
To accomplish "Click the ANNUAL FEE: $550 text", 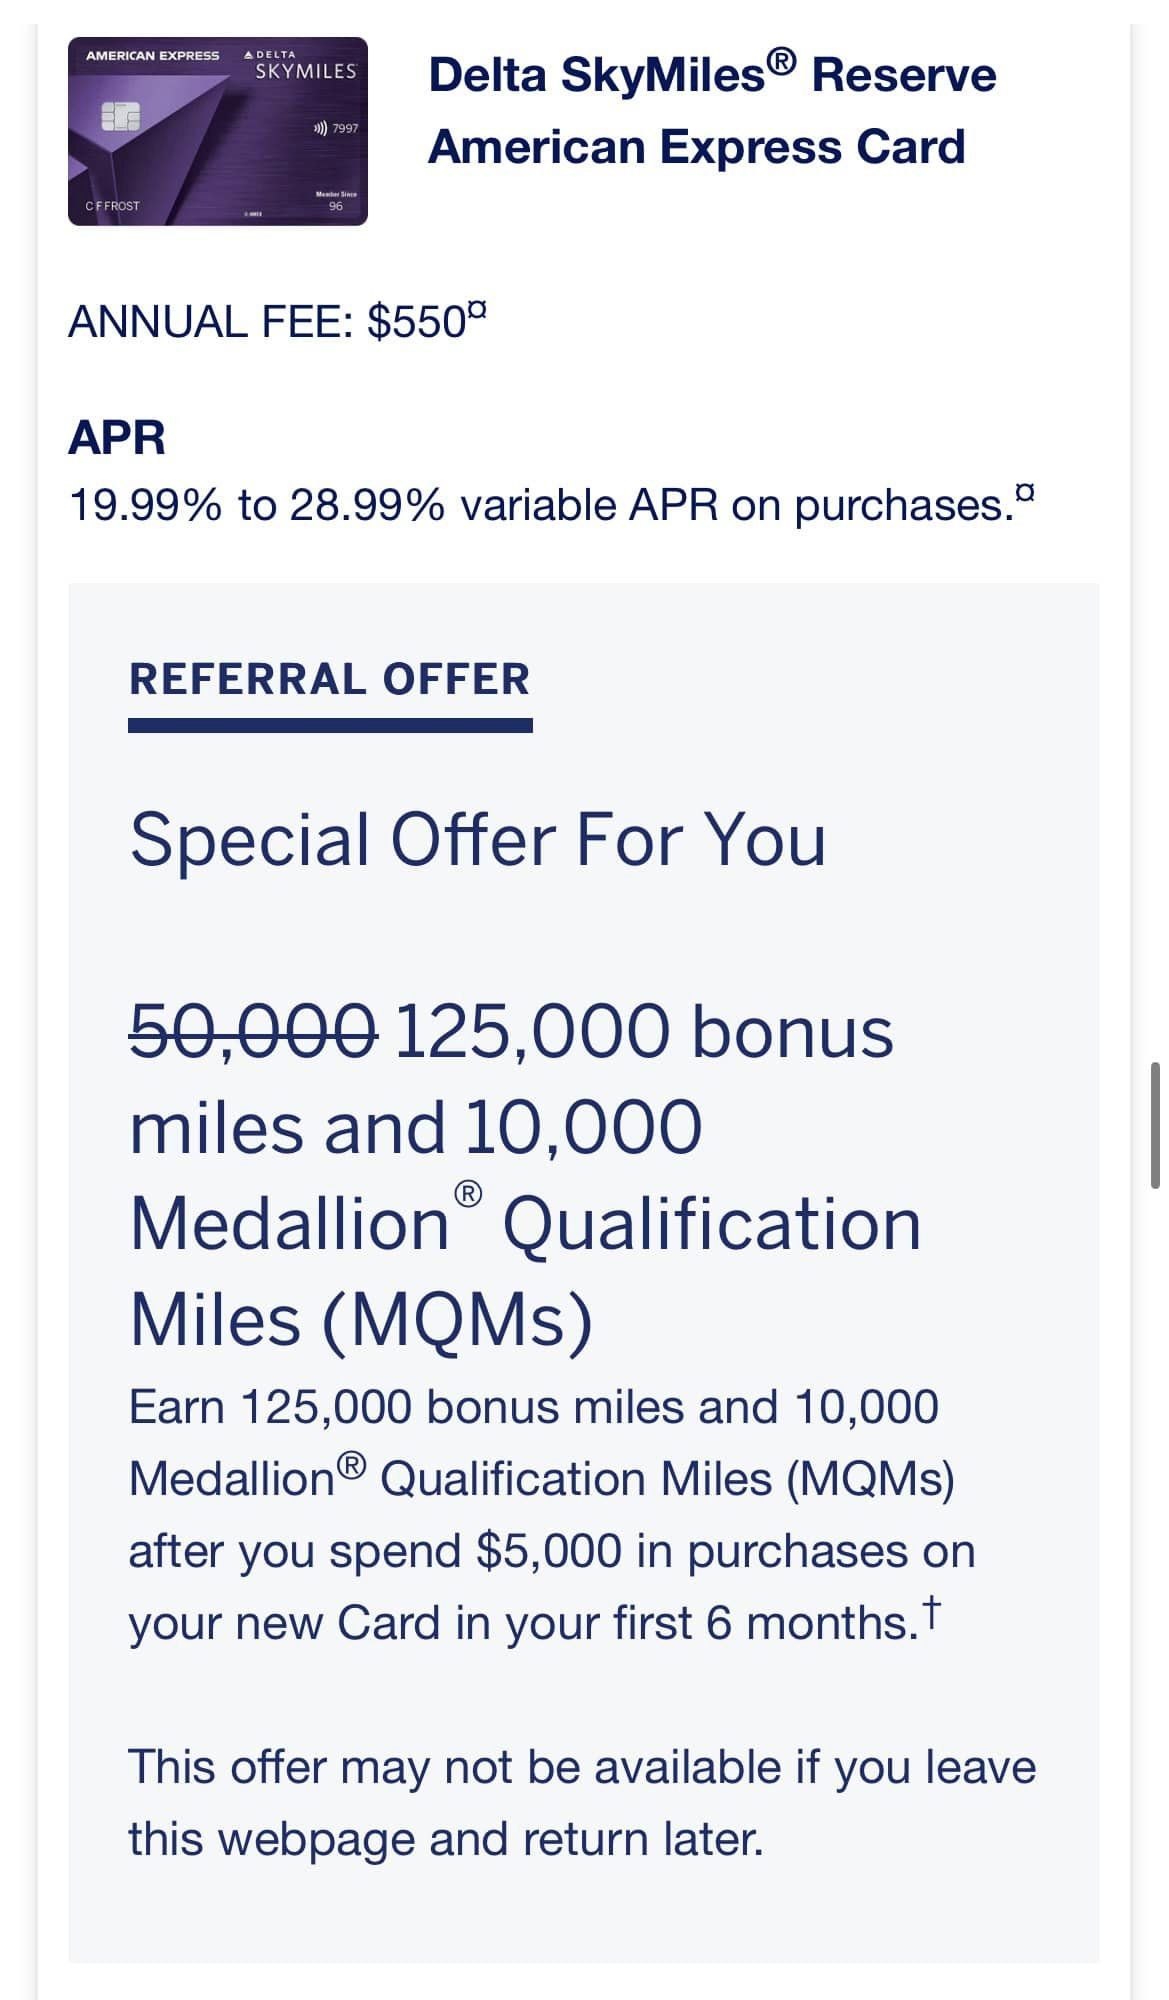I will pyautogui.click(x=266, y=323).
